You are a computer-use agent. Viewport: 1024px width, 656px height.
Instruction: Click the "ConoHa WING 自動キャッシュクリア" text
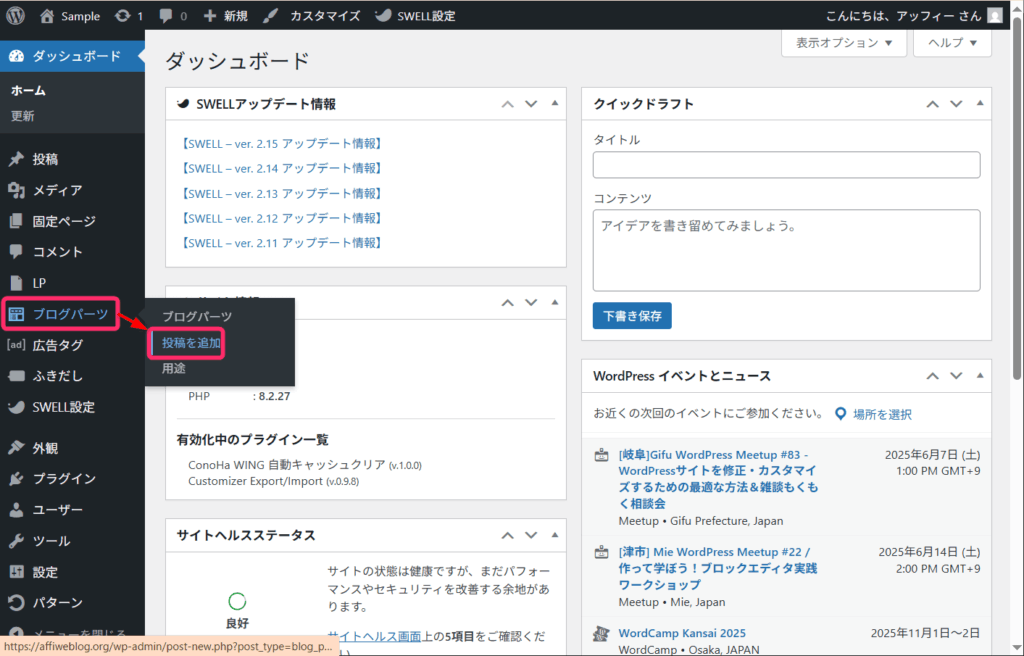click(287, 465)
